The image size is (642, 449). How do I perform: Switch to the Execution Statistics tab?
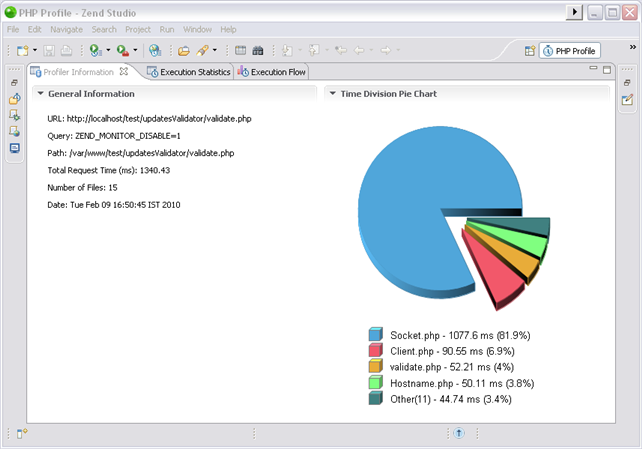tap(189, 72)
